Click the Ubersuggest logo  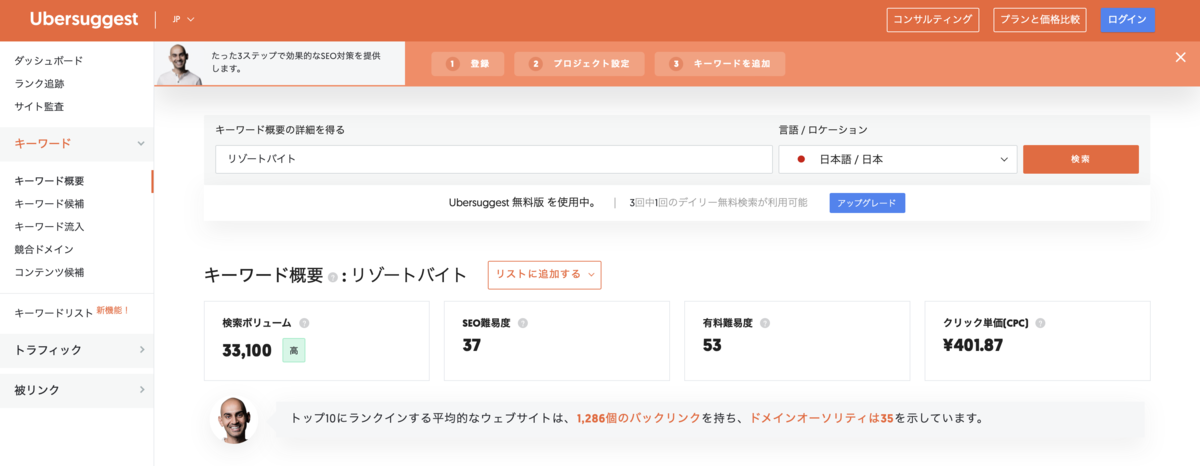point(85,19)
